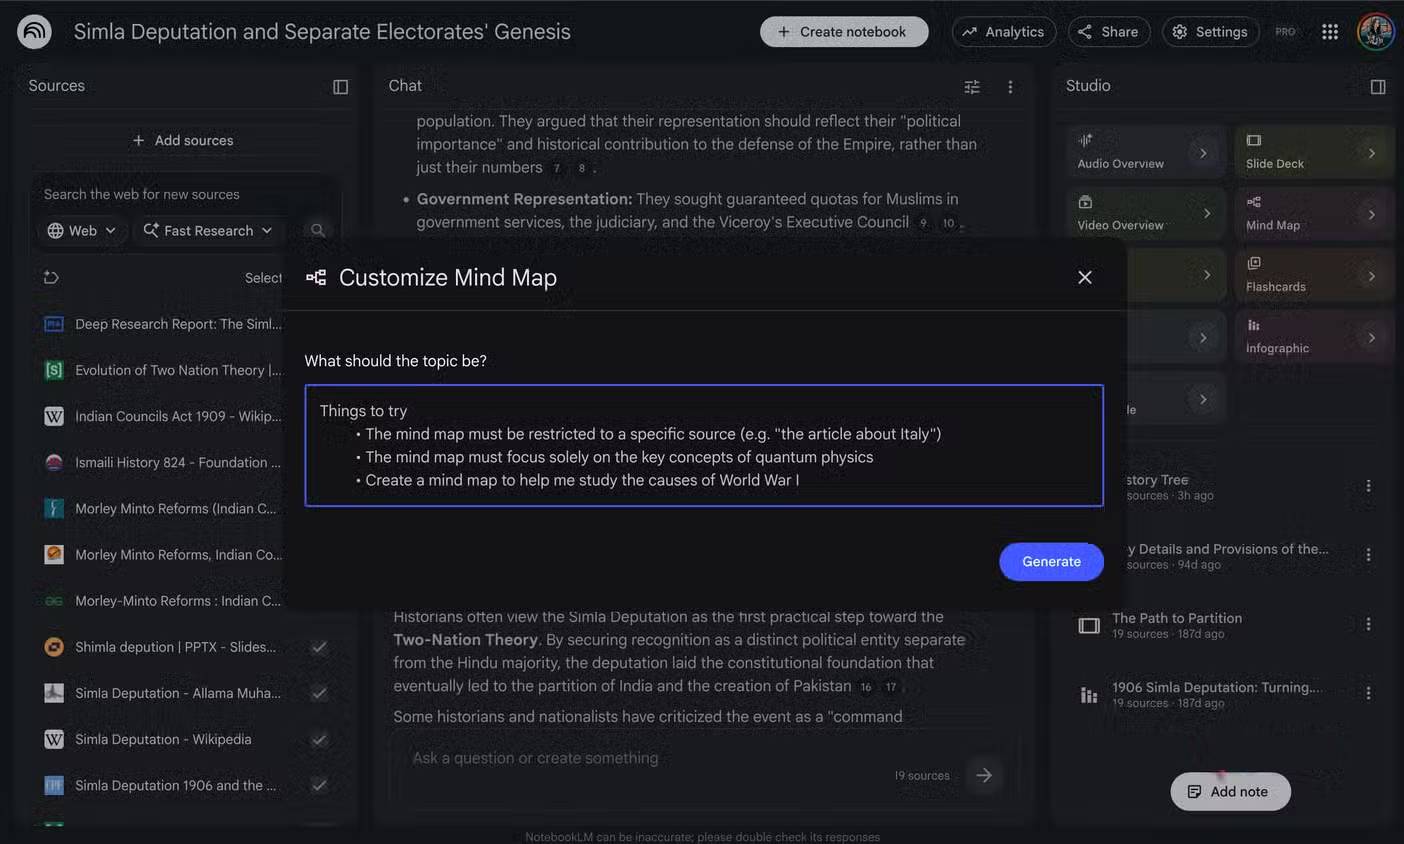Click the Share button
Screen dimensions: 1404x844
coord(1109,32)
